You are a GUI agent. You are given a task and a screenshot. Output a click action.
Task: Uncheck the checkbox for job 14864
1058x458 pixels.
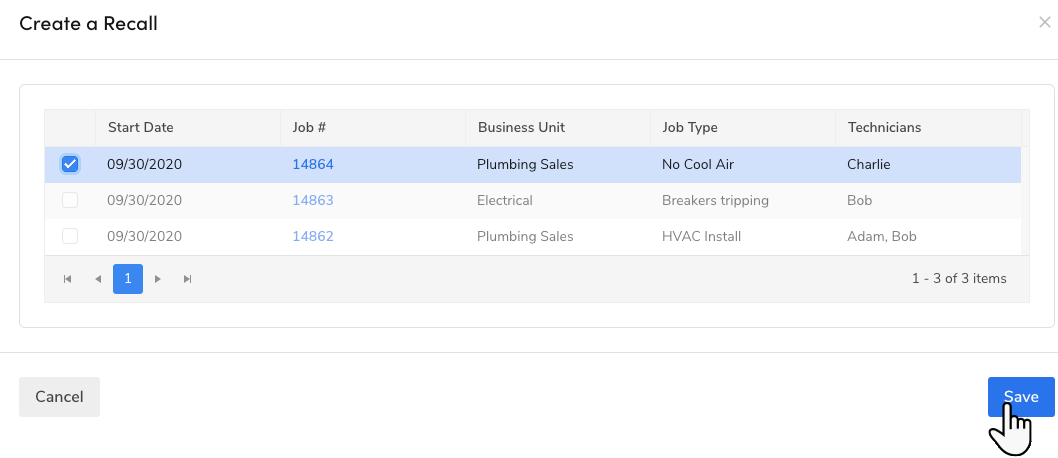pyautogui.click(x=70, y=164)
